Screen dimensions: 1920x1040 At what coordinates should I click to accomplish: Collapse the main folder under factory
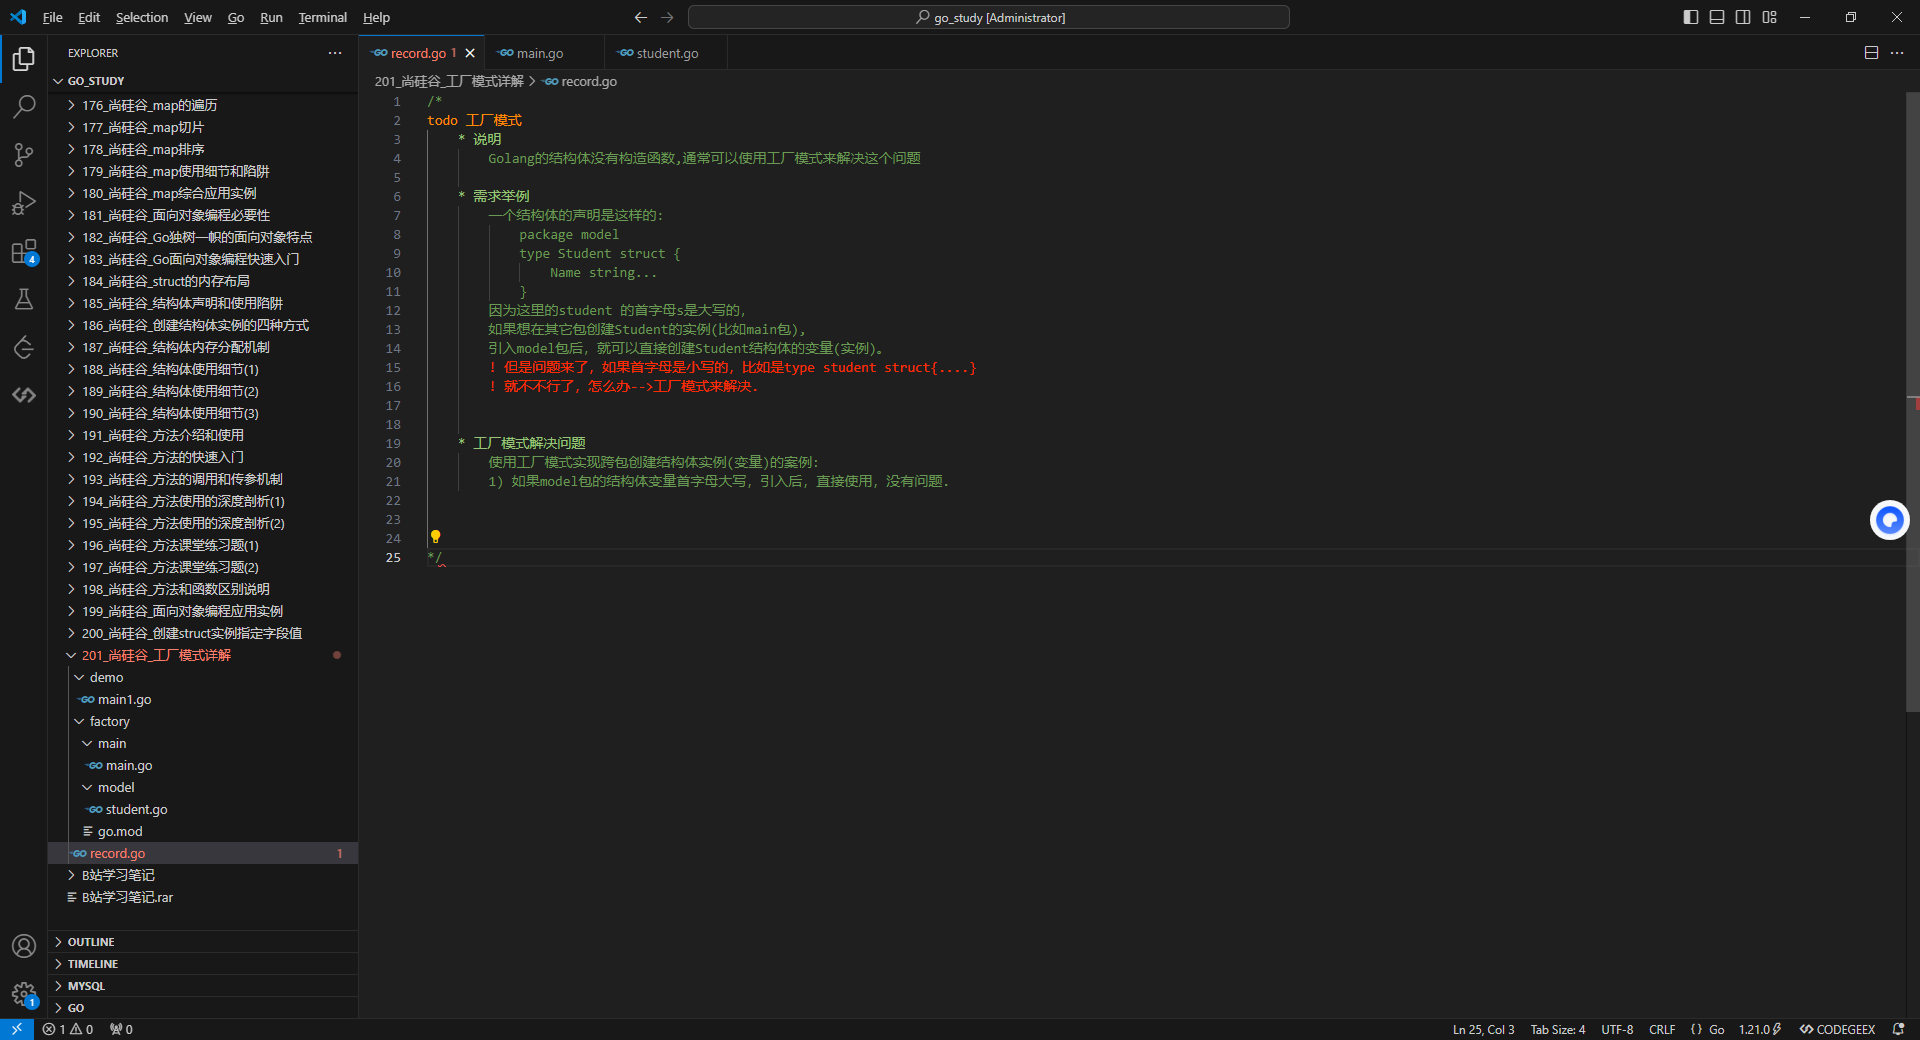point(203,743)
